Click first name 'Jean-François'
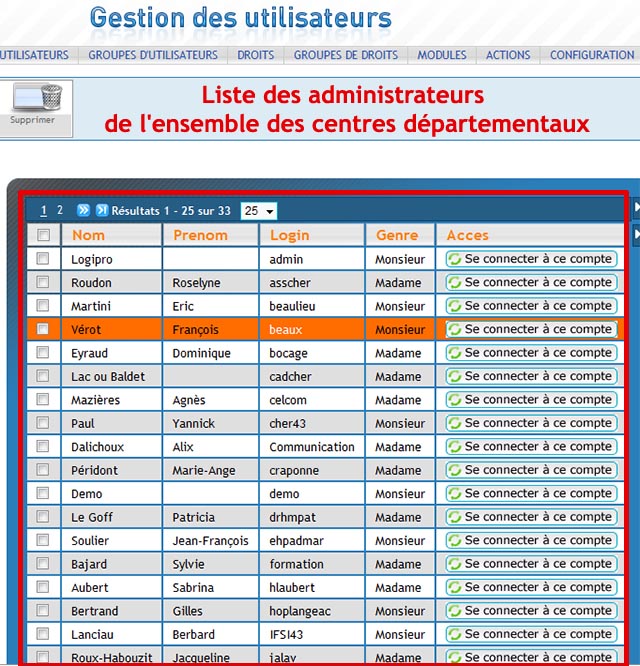The width and height of the screenshot is (640, 666). click(x=211, y=541)
